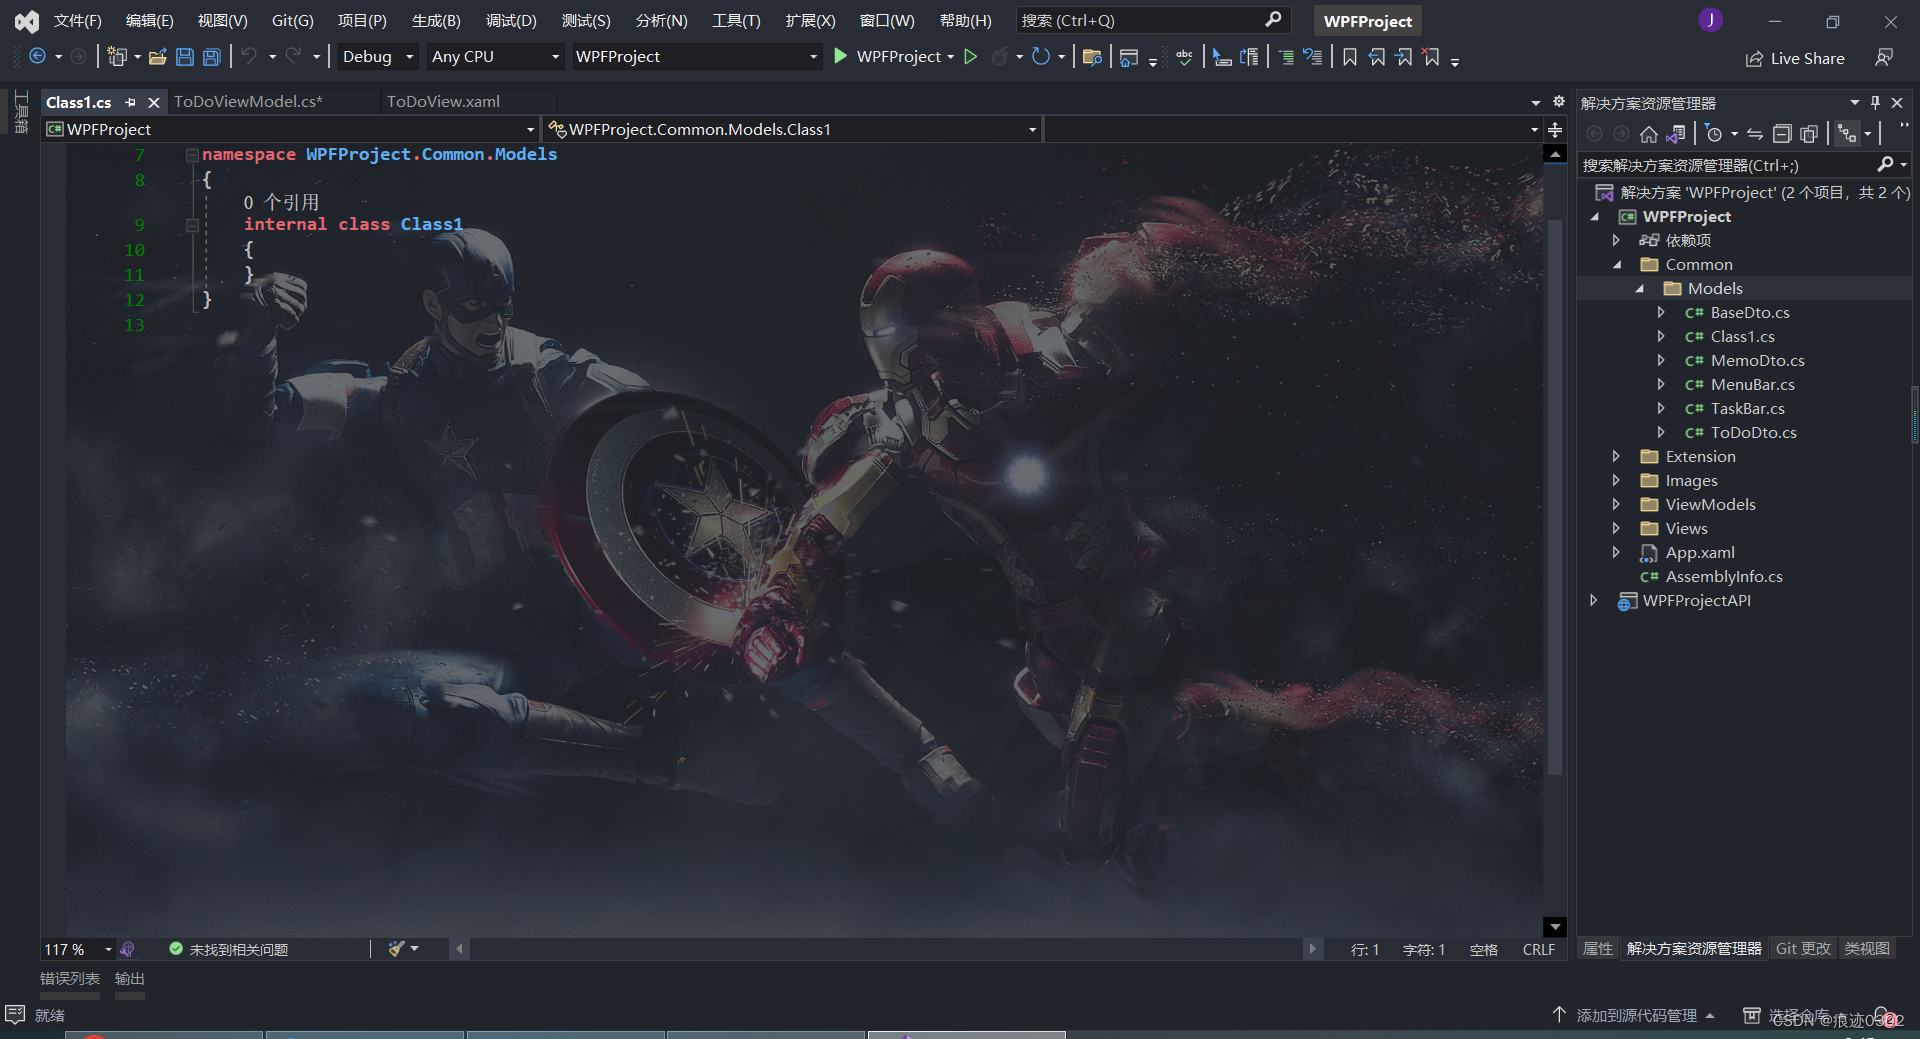The image size is (1920, 1039).
Task: Open the 工具(T) menu
Action: [x=736, y=20]
